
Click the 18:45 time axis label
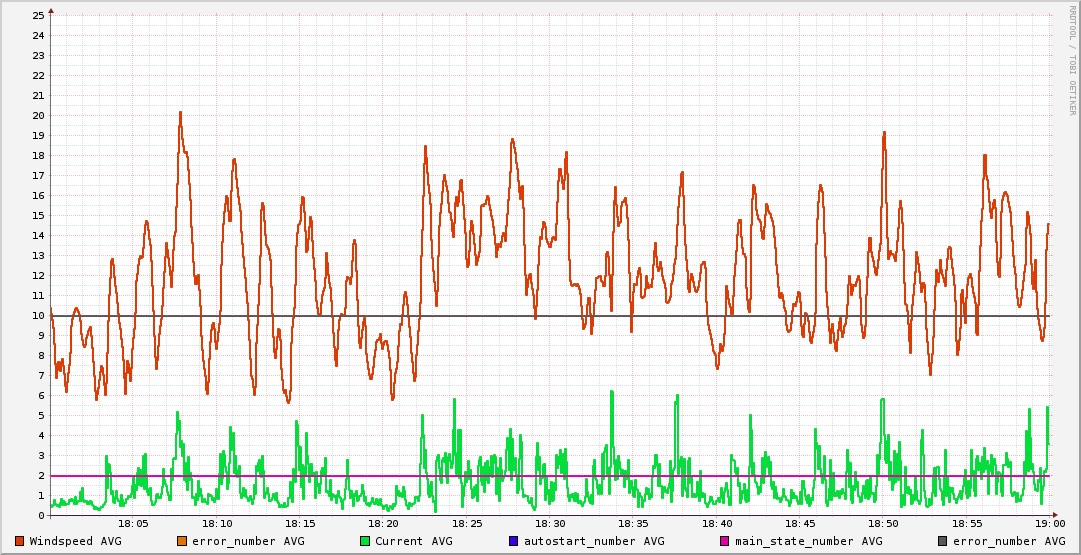[x=800, y=524]
